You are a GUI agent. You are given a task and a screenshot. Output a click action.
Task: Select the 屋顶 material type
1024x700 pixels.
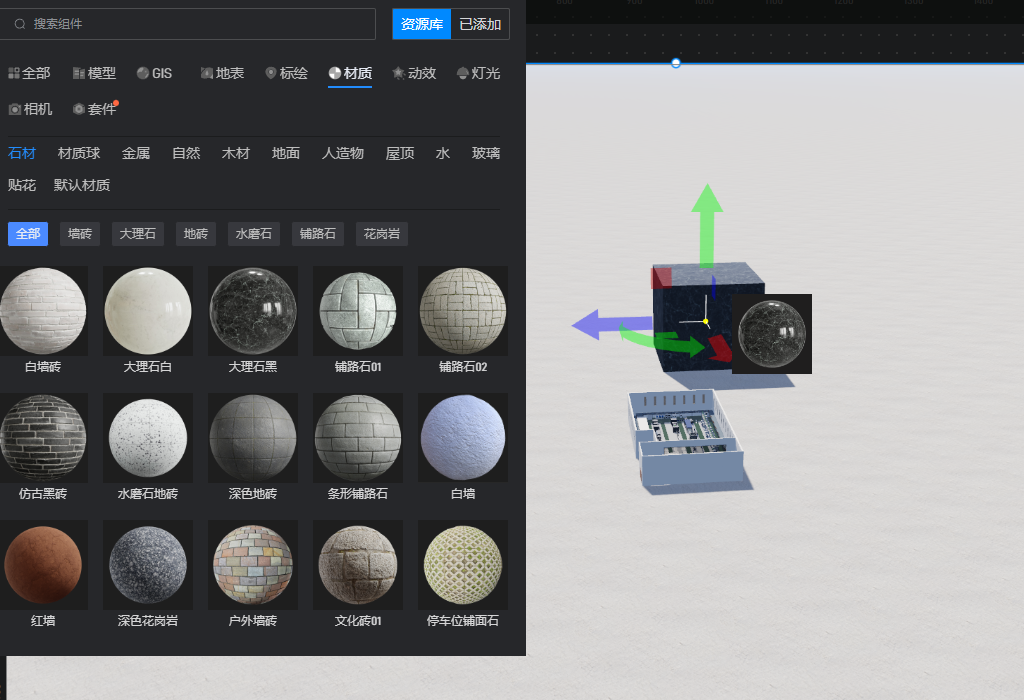click(x=400, y=153)
